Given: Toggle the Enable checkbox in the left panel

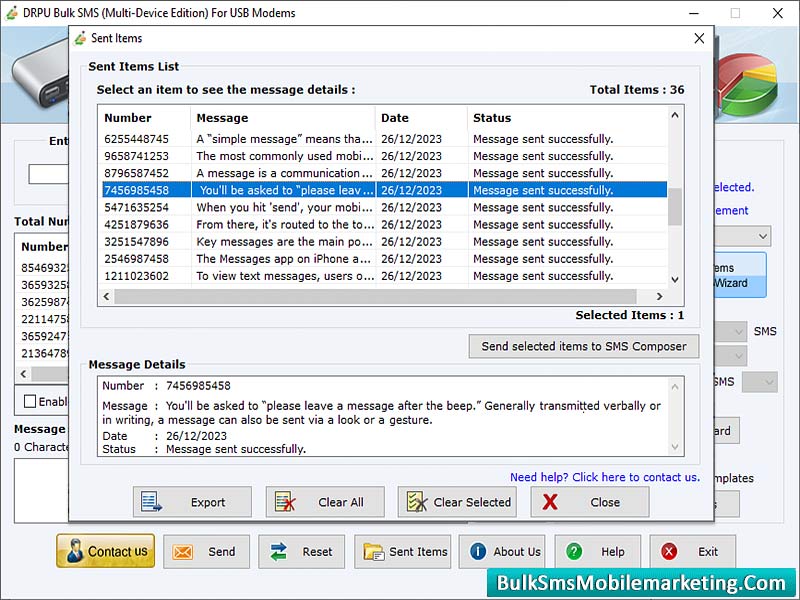Looking at the screenshot, I should click(x=30, y=401).
